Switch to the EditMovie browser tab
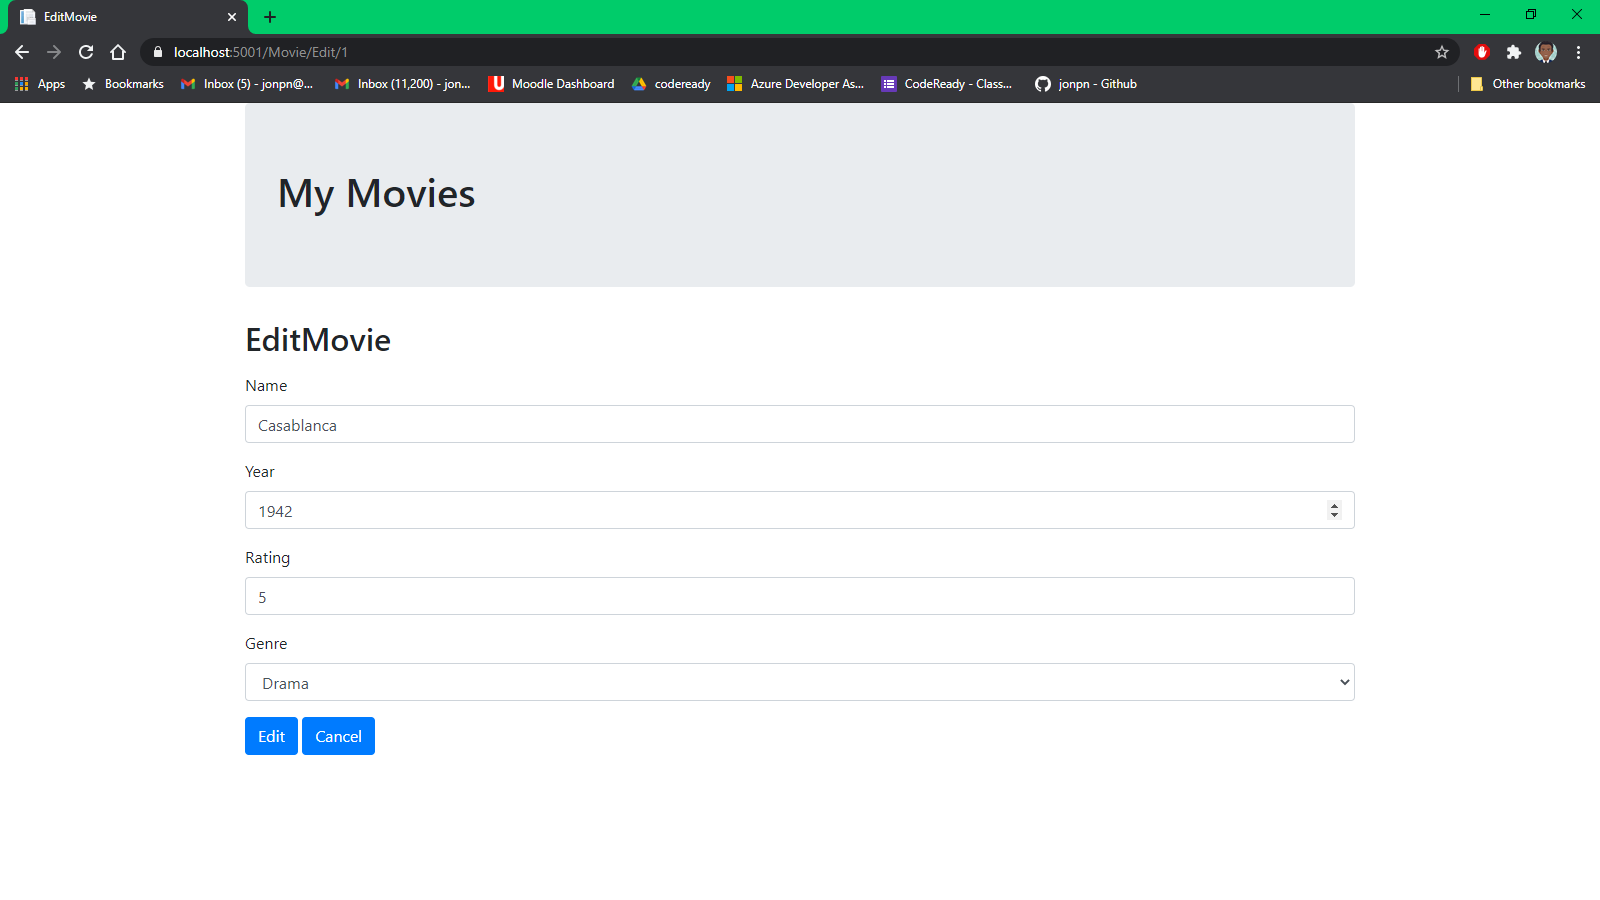Screen dimensions: 1600x900 tap(120, 17)
